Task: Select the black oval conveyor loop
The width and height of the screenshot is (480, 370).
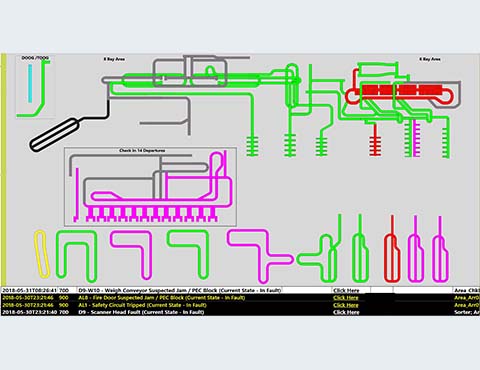Action: coord(55,135)
